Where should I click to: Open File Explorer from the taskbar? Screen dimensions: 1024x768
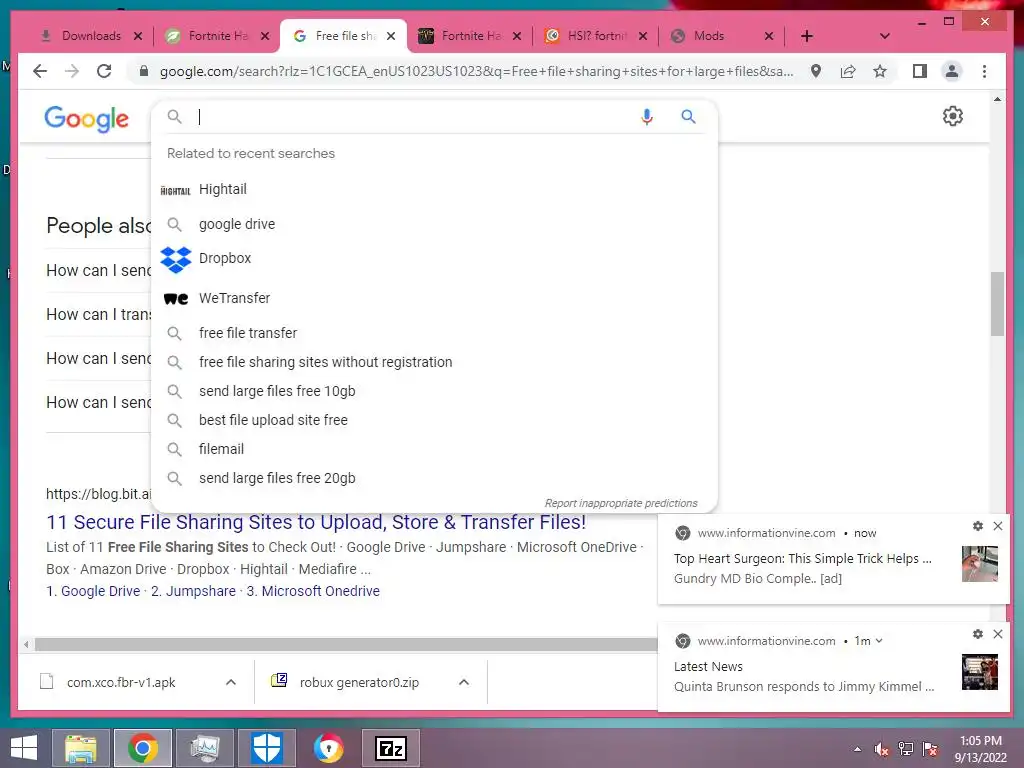coord(81,748)
